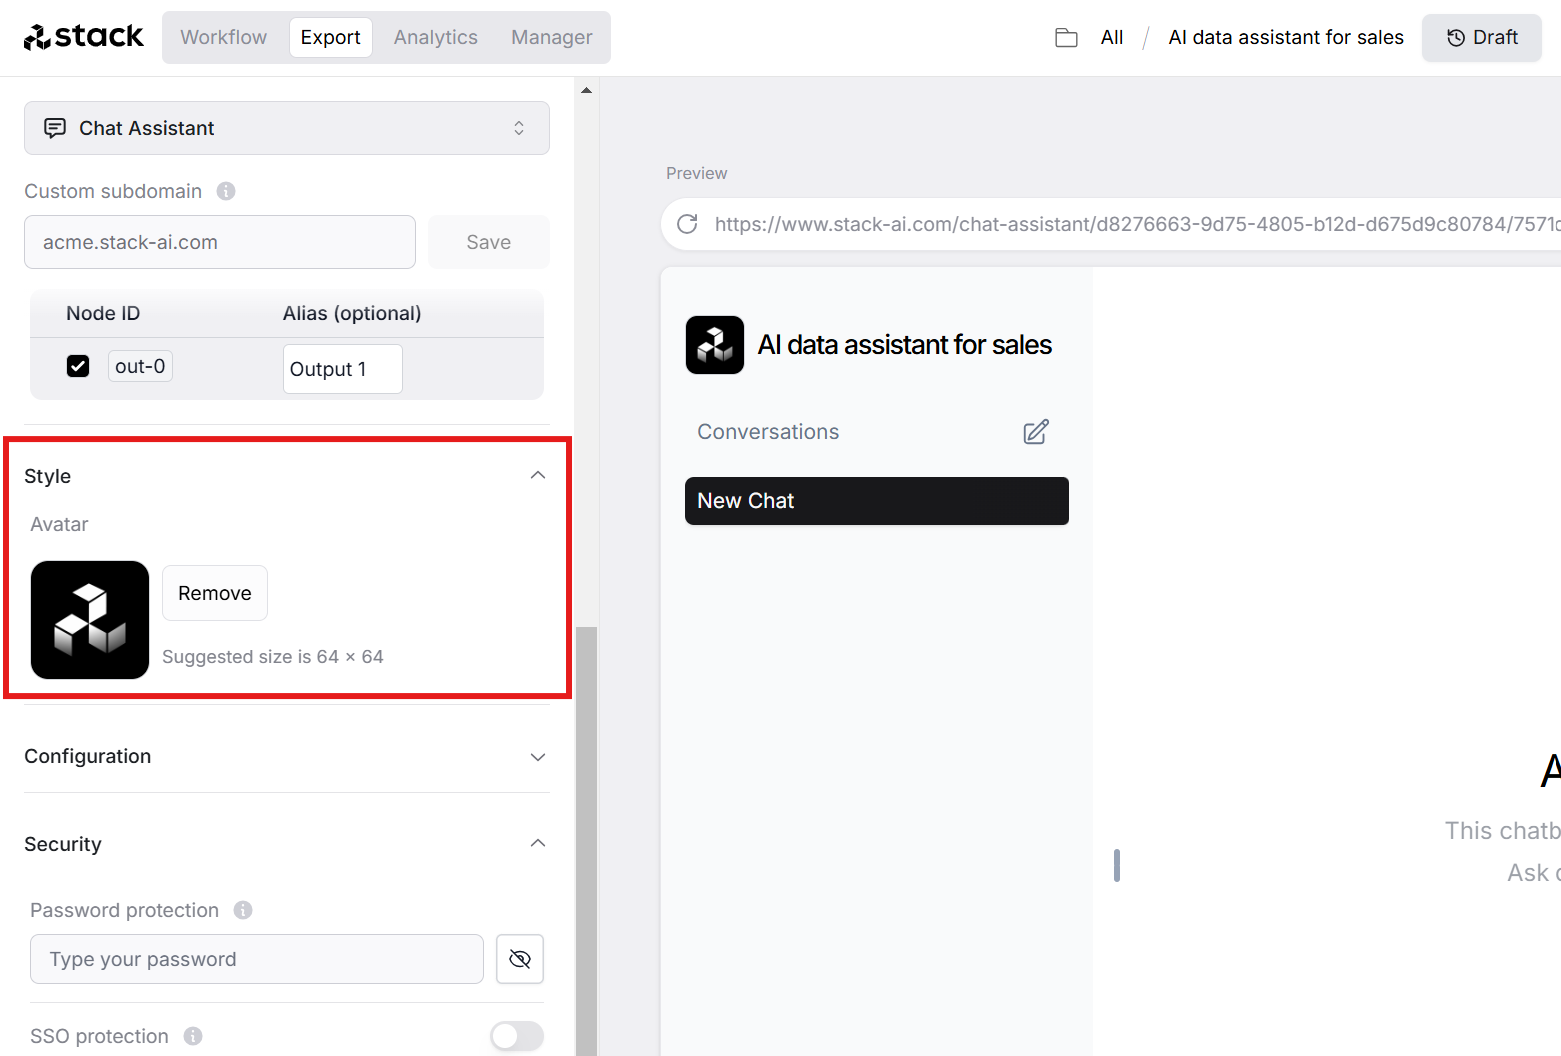Screen dimensions: 1561x1056
Task: Select the New Chat conversation
Action: (877, 501)
